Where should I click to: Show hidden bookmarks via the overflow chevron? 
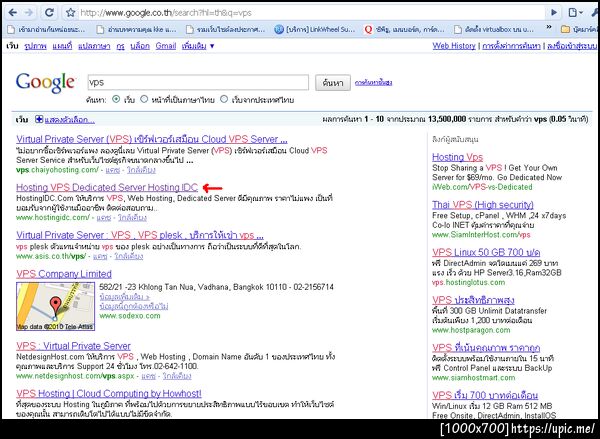[x=549, y=28]
